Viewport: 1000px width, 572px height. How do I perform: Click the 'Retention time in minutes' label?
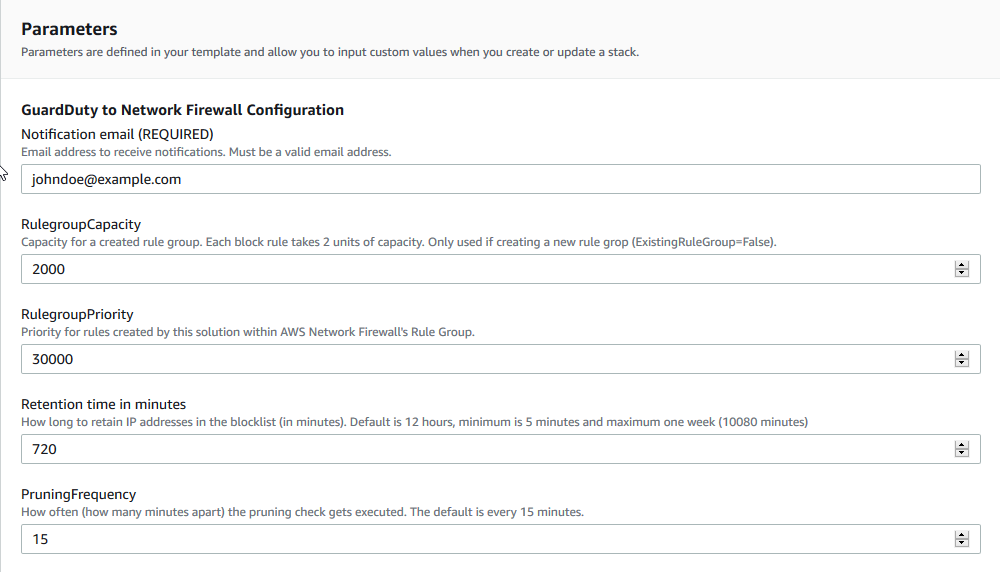tap(103, 404)
